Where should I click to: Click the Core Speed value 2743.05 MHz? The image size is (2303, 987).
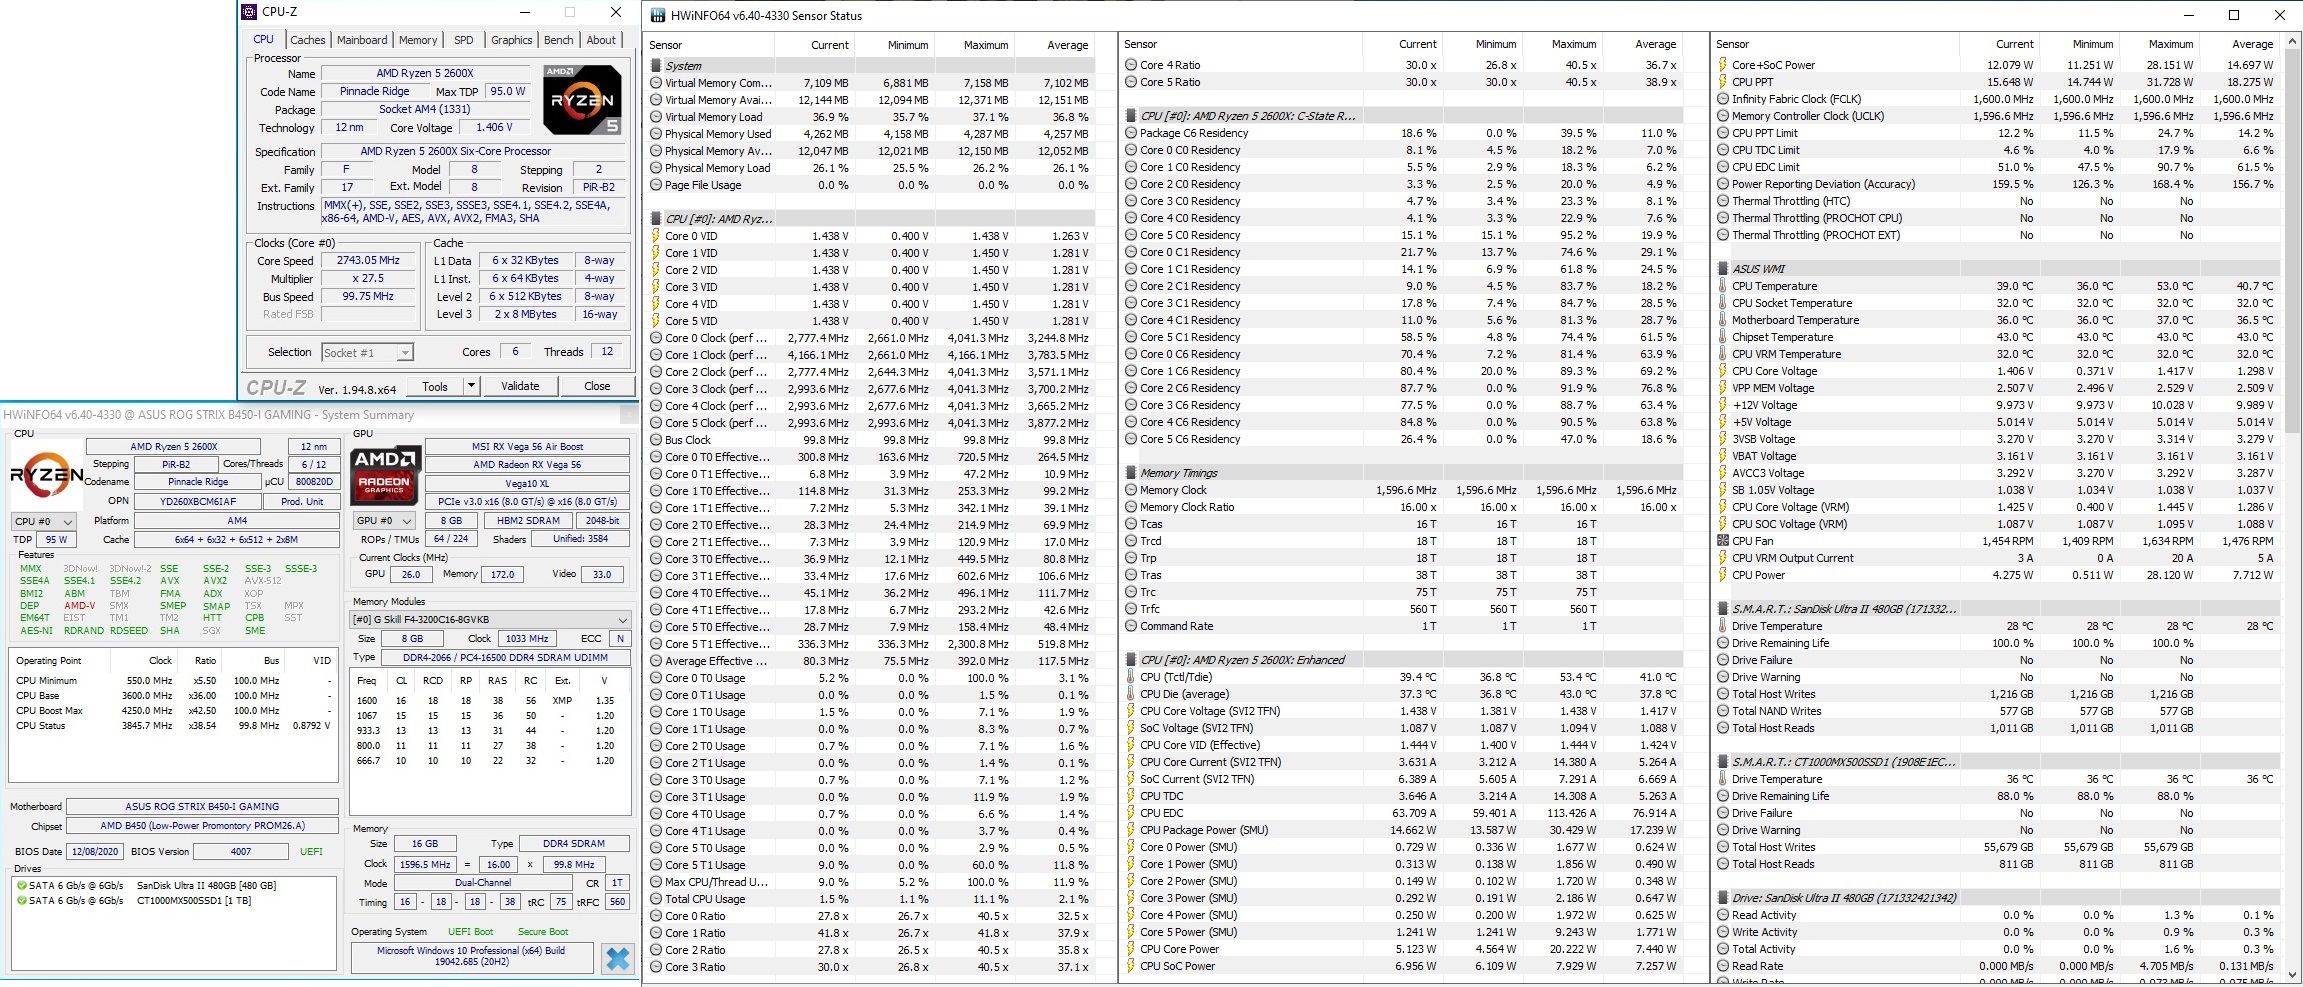click(368, 260)
